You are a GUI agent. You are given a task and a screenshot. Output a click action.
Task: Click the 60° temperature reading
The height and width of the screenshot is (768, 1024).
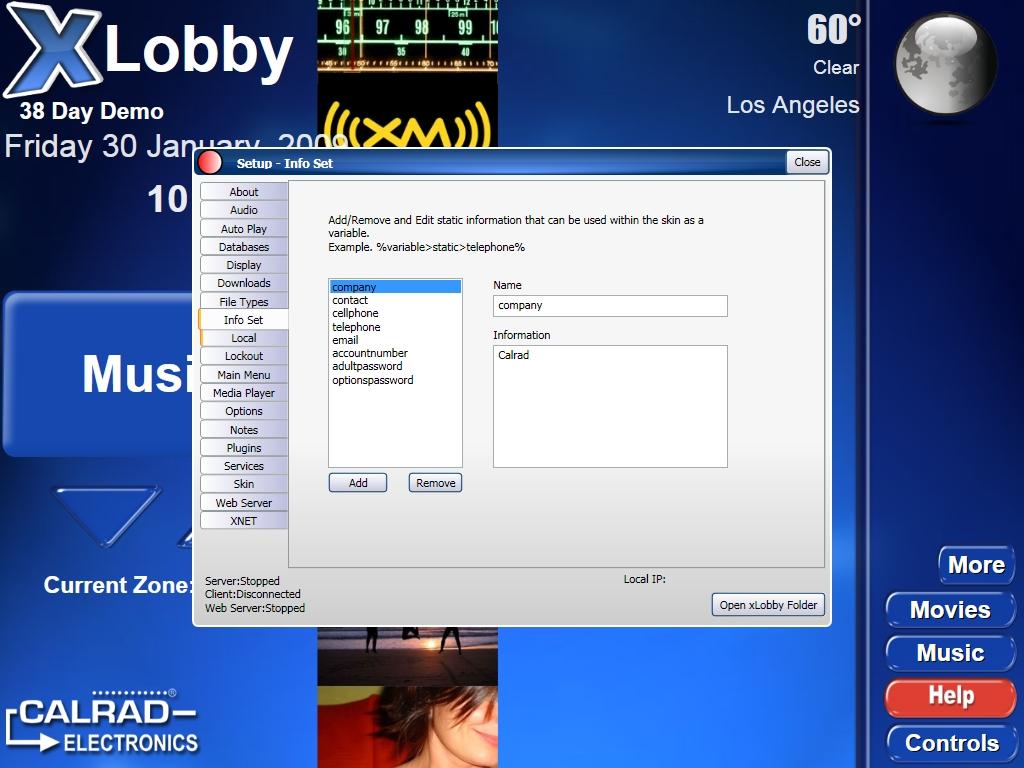(x=834, y=30)
